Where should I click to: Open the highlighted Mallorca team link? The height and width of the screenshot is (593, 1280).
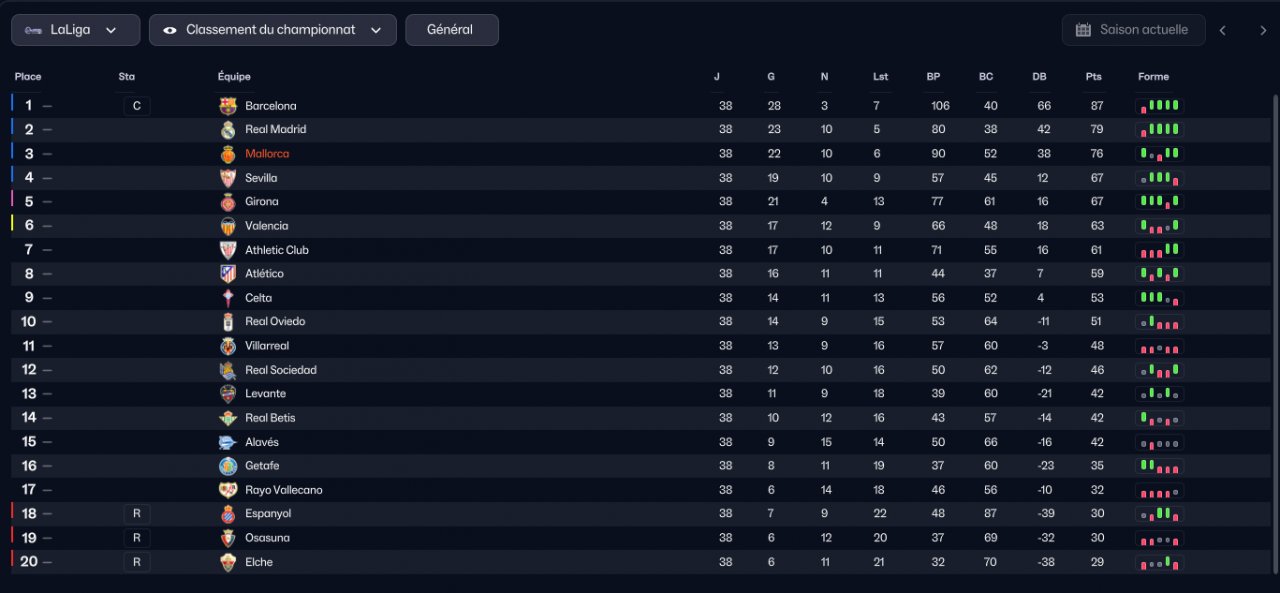pos(267,154)
